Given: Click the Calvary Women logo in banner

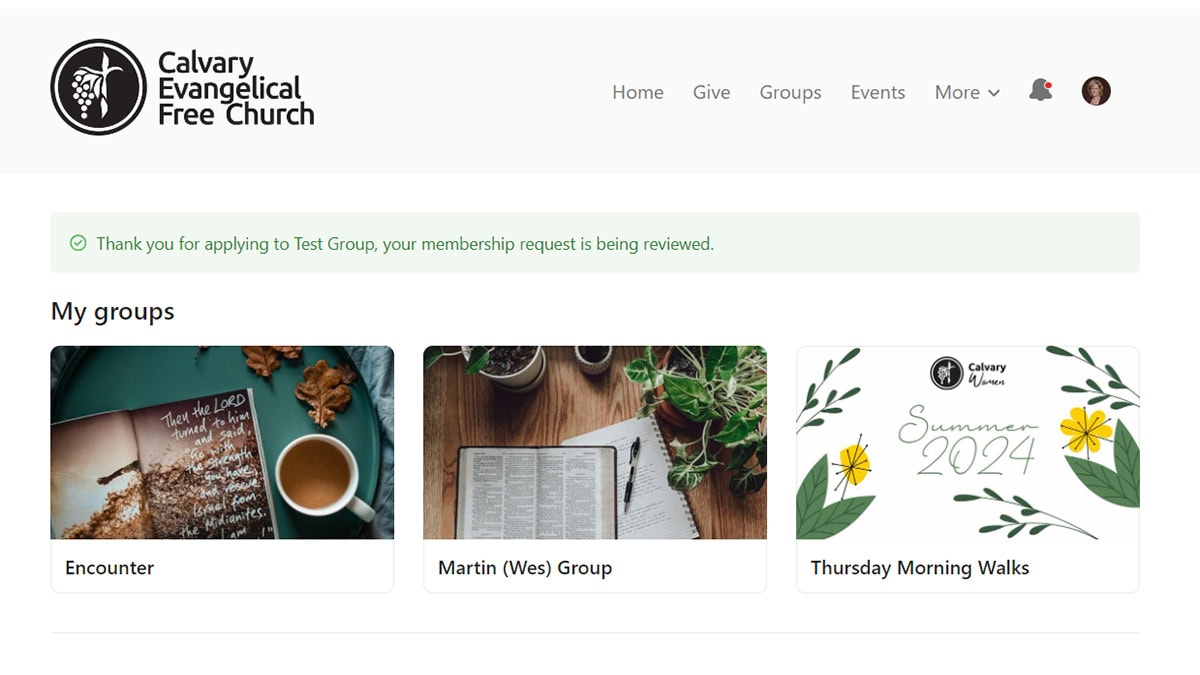Looking at the screenshot, I should click(947, 374).
